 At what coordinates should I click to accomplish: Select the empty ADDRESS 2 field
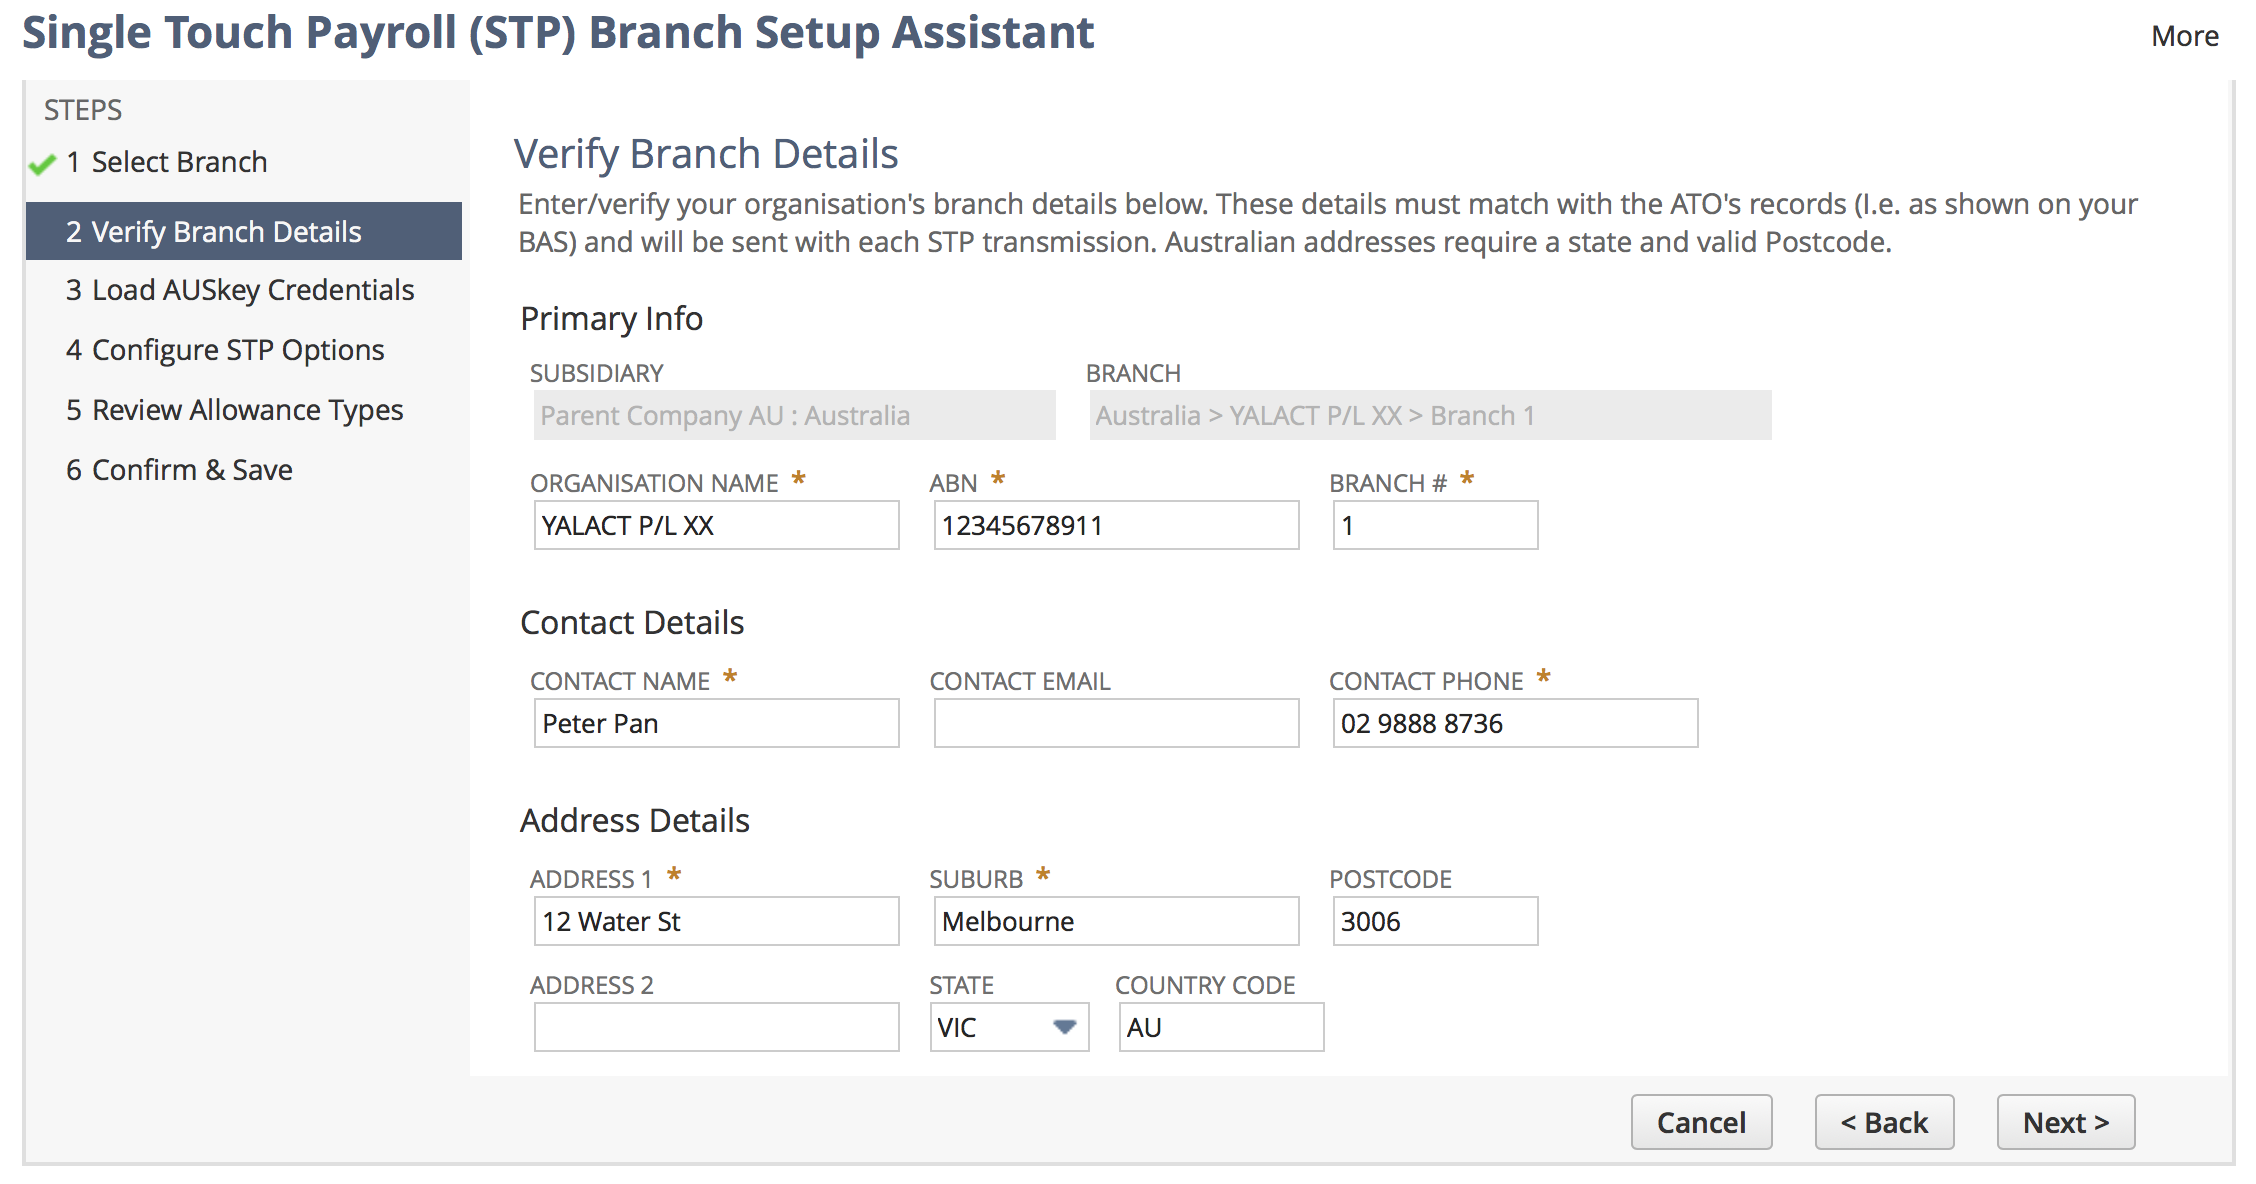[715, 1027]
